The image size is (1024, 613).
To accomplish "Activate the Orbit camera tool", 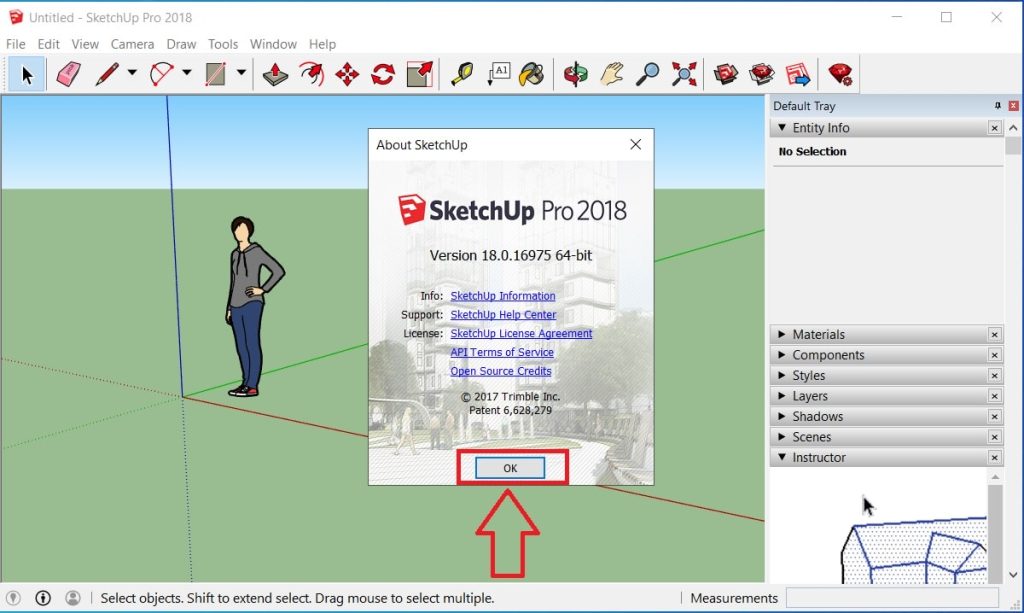I will (576, 74).
